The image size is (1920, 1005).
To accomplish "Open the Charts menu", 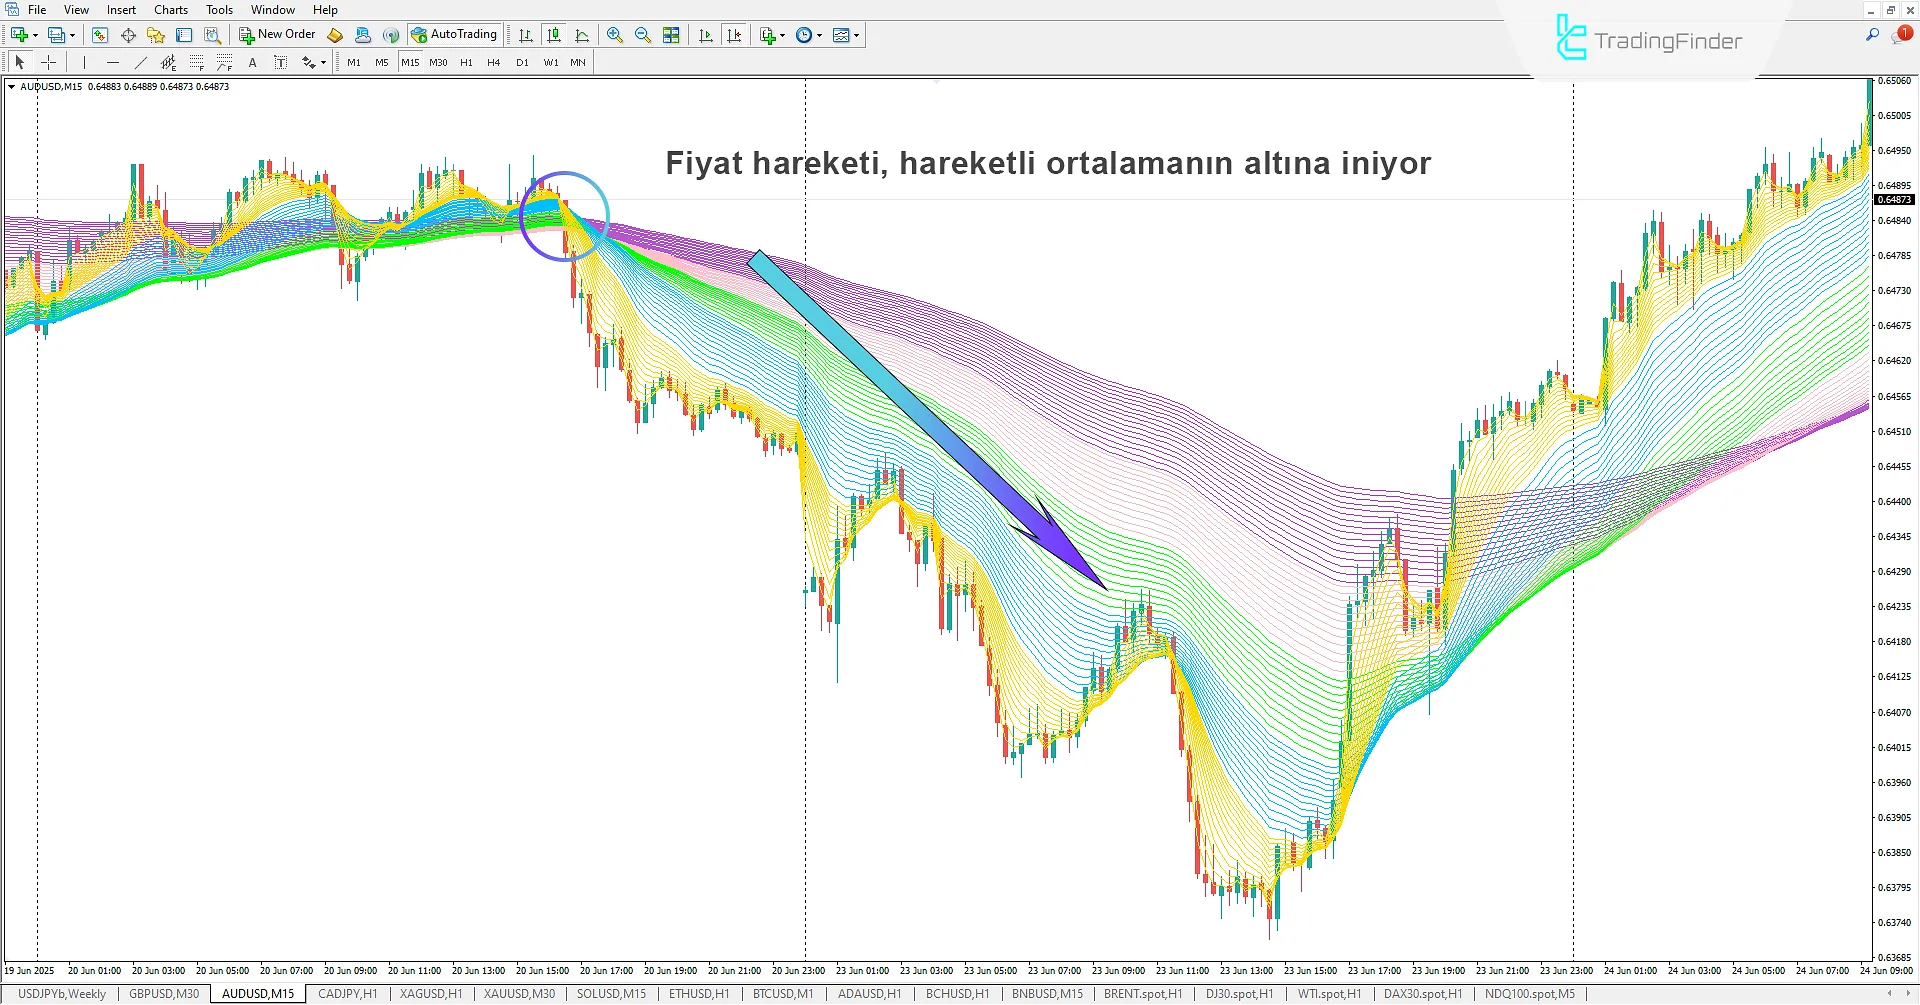I will 171,10.
